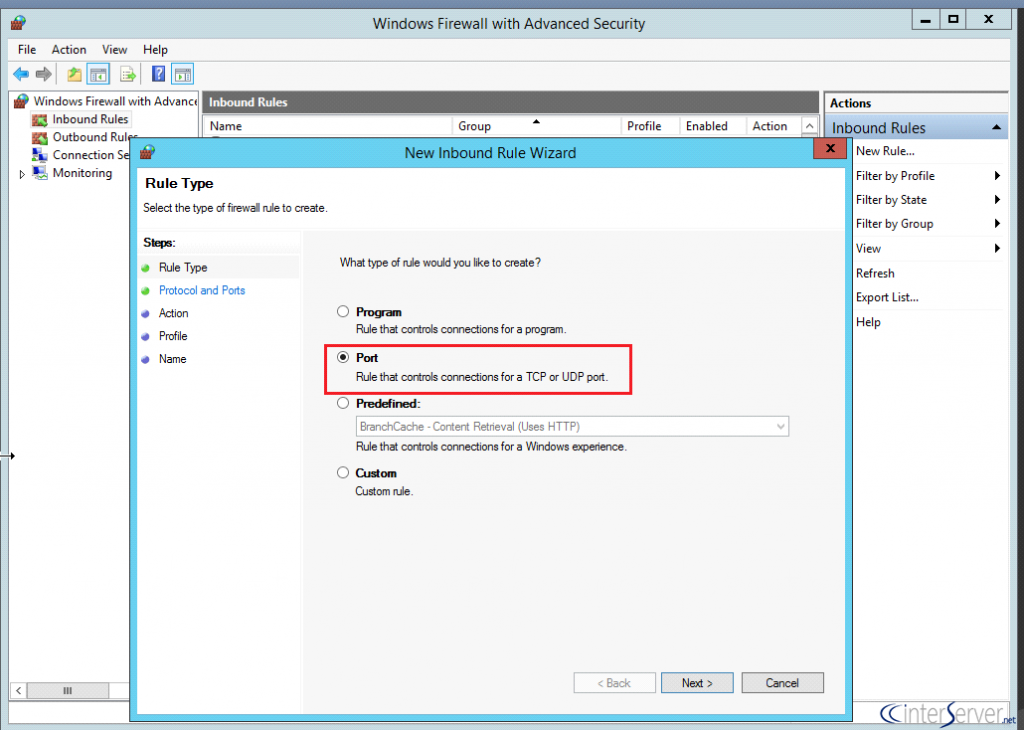Click Help in the Actions pane
Viewport: 1024px width, 730px height.
(868, 322)
